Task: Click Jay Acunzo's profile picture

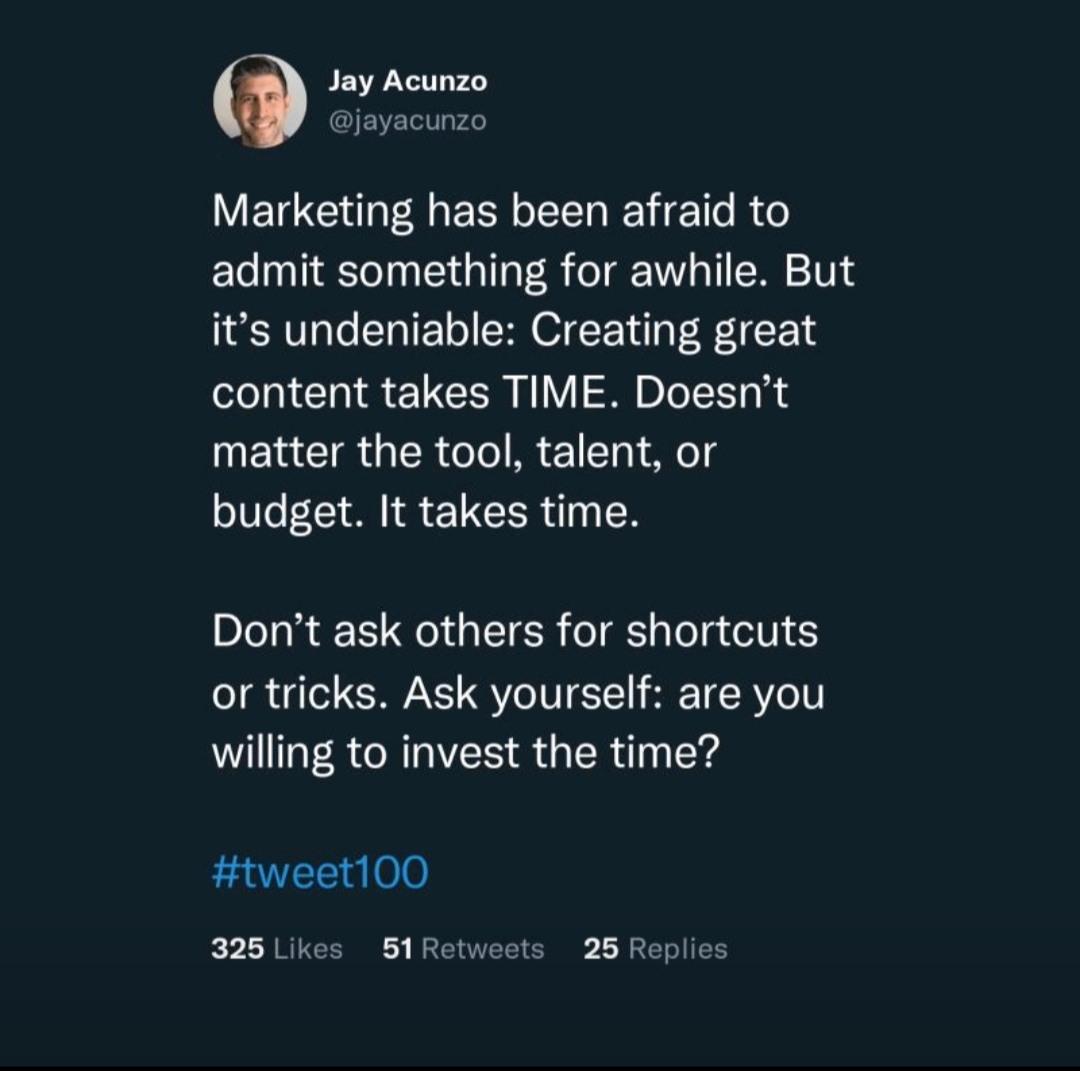Action: coord(260,102)
